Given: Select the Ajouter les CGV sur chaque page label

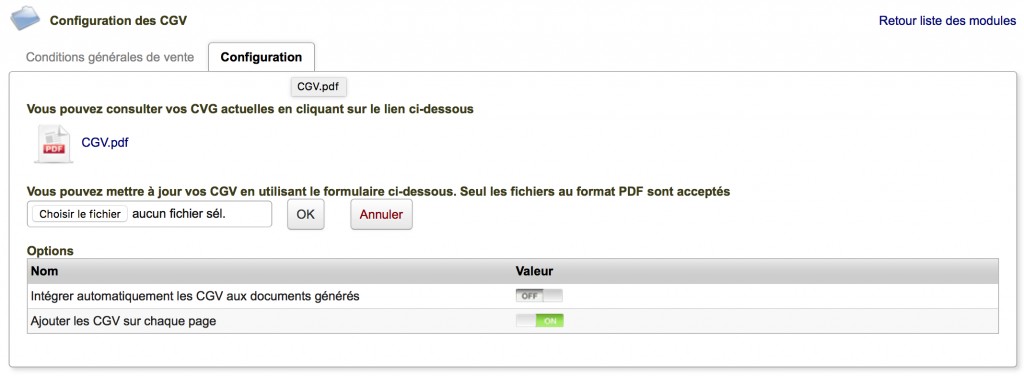Looking at the screenshot, I should (x=124, y=321).
